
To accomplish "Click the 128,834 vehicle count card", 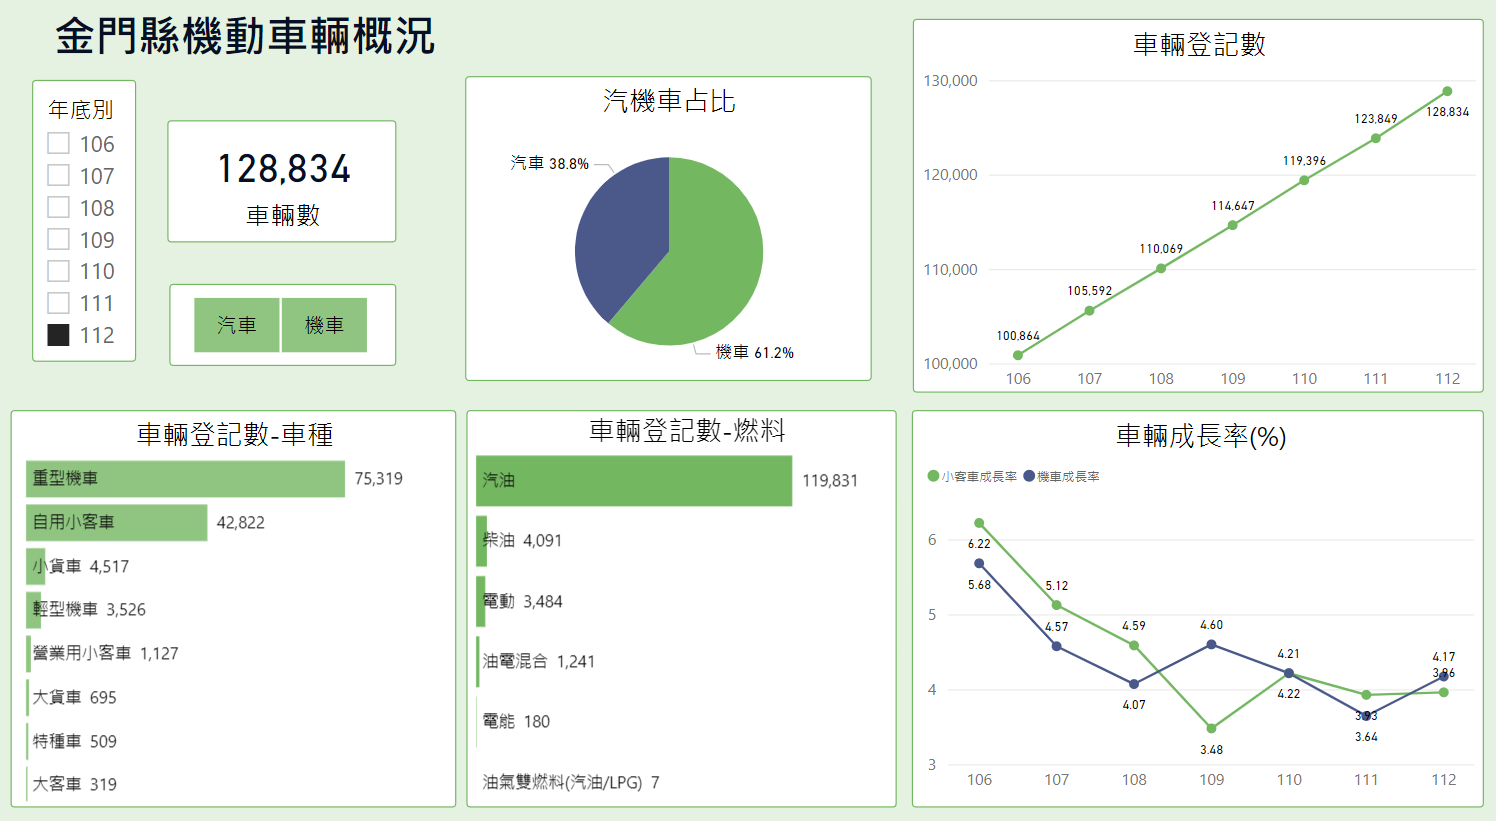I will [282, 182].
